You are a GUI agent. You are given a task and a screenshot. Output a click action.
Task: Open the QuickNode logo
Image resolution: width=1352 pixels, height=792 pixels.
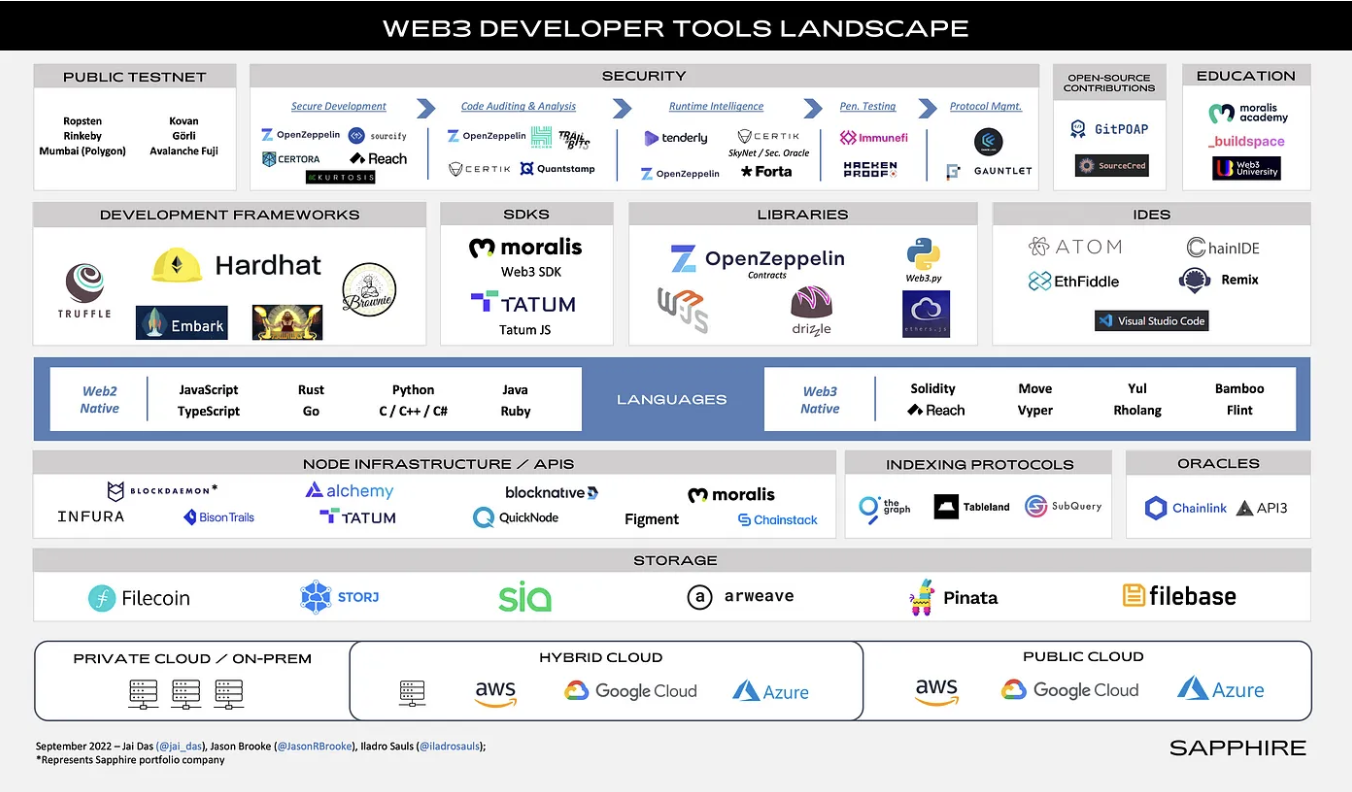pyautogui.click(x=515, y=518)
